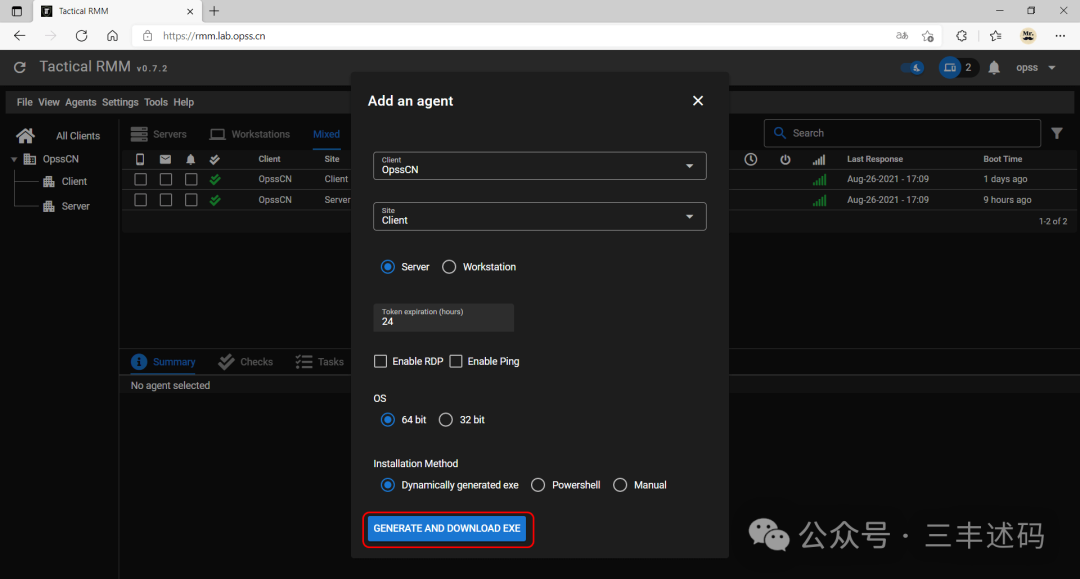
Task: Click signal strength icon in 1 days ago row
Action: click(819, 179)
